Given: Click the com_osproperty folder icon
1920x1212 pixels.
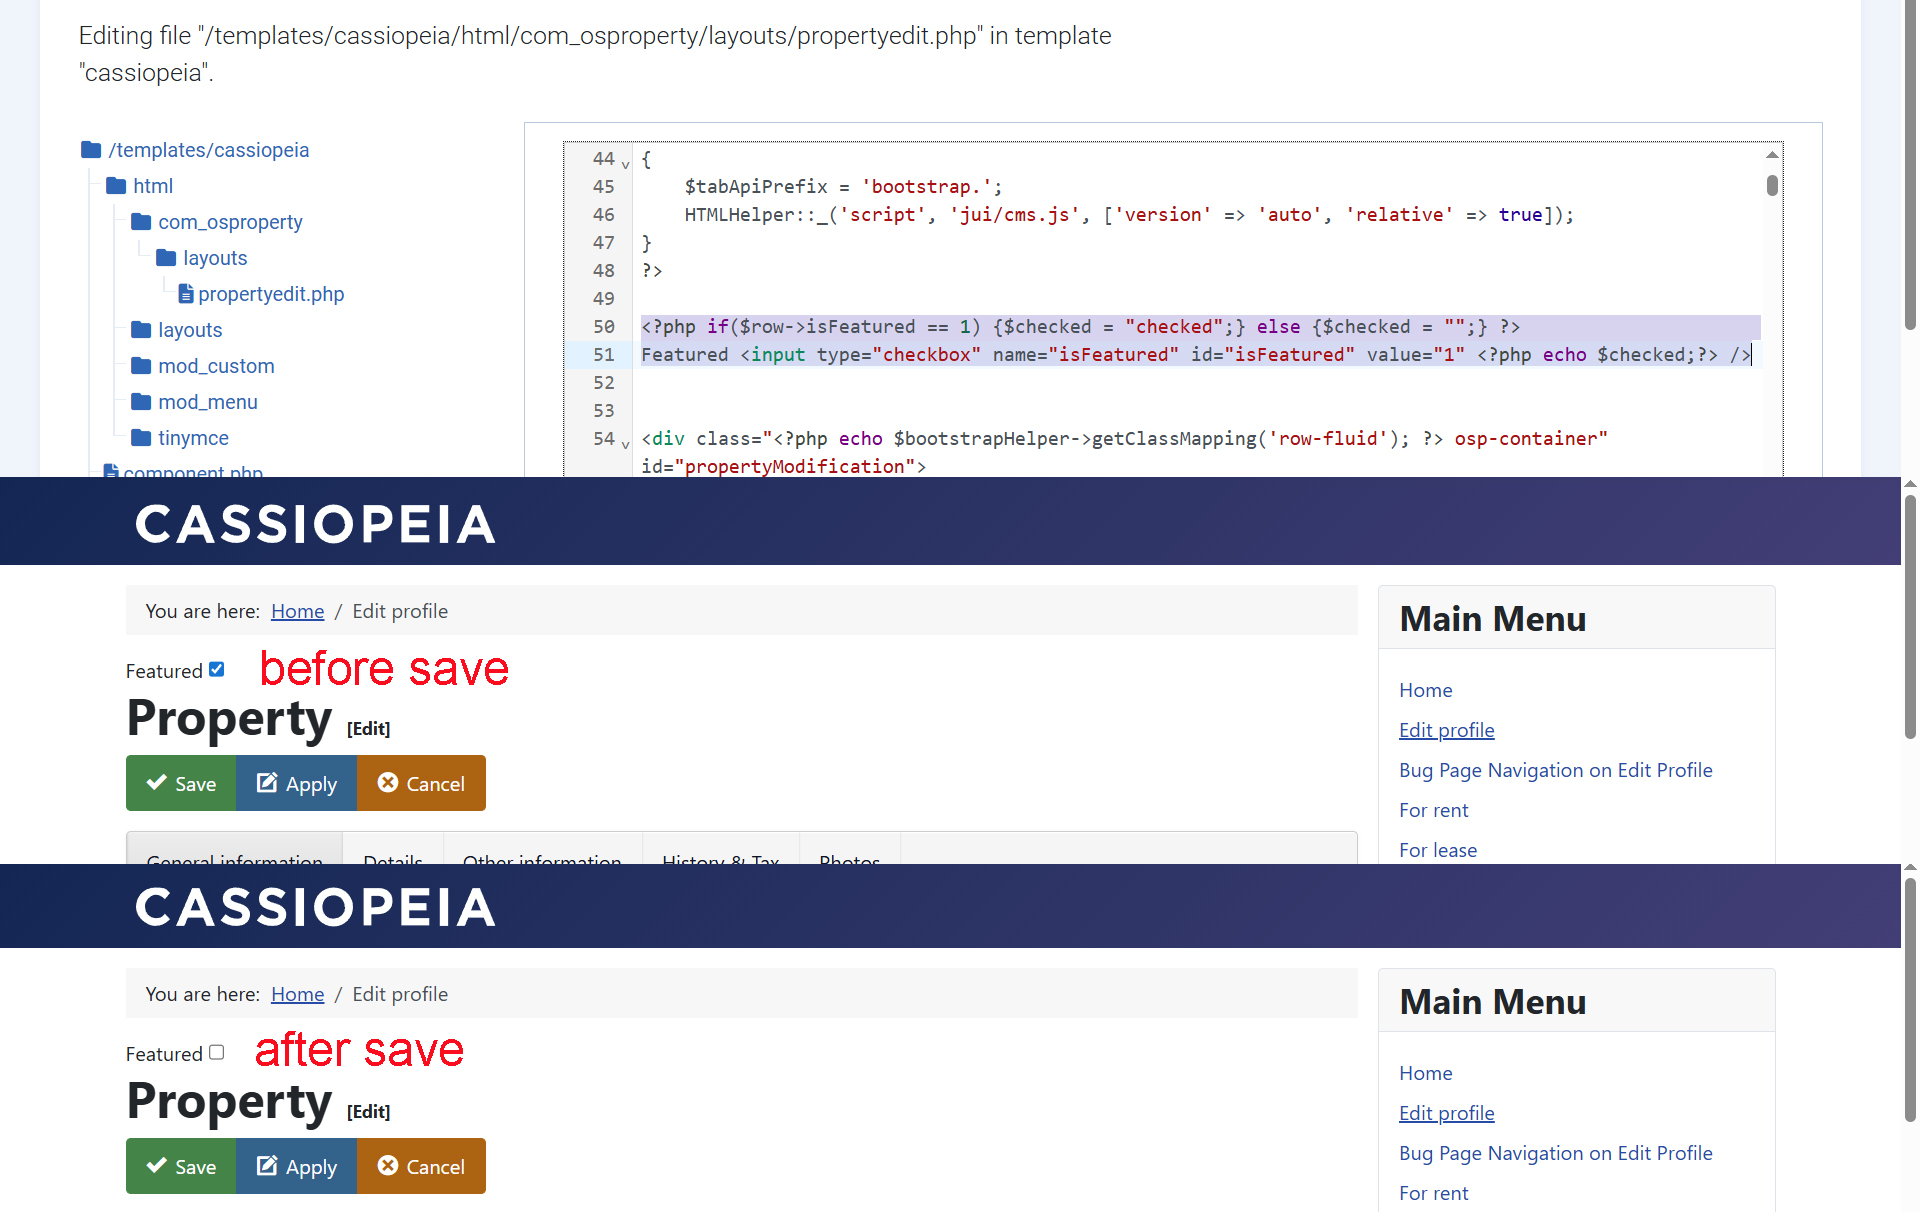Looking at the screenshot, I should tap(141, 222).
